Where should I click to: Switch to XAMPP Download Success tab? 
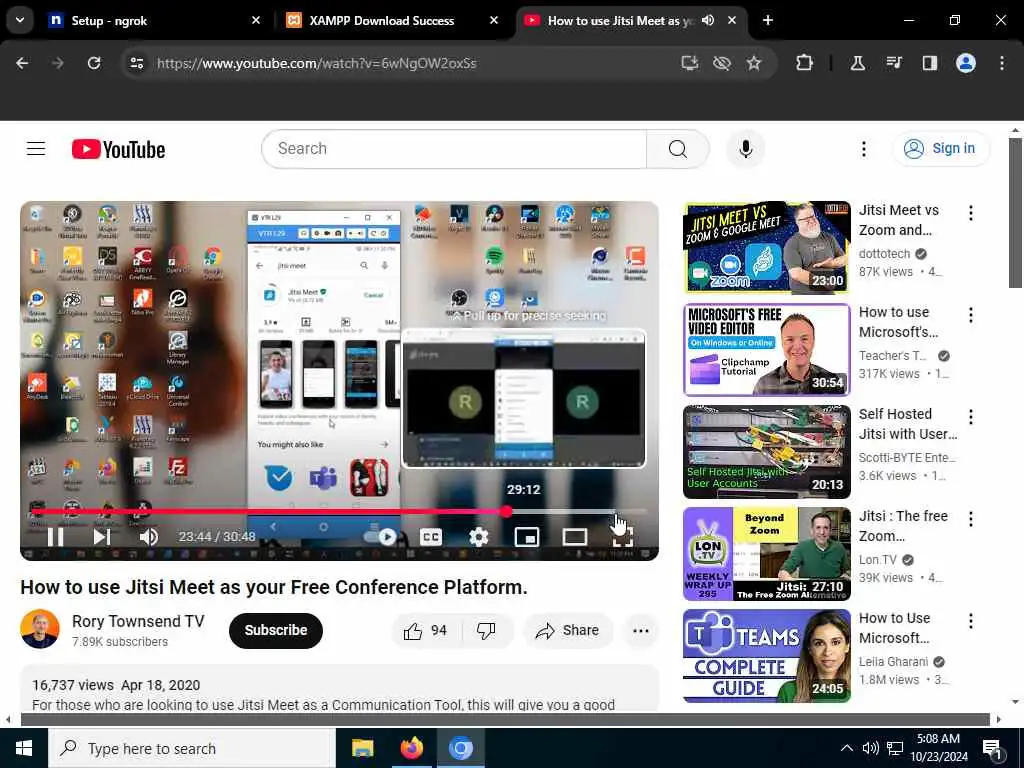tap(393, 21)
